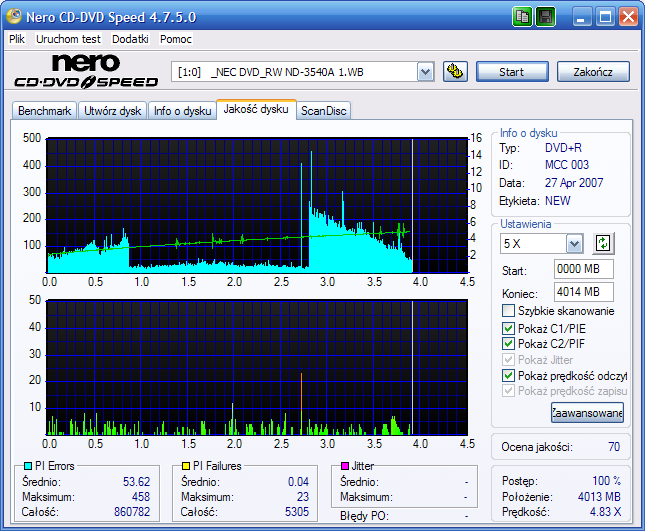This screenshot has width=645, height=531.
Task: Click the Błędy PO label
Action: click(x=364, y=516)
